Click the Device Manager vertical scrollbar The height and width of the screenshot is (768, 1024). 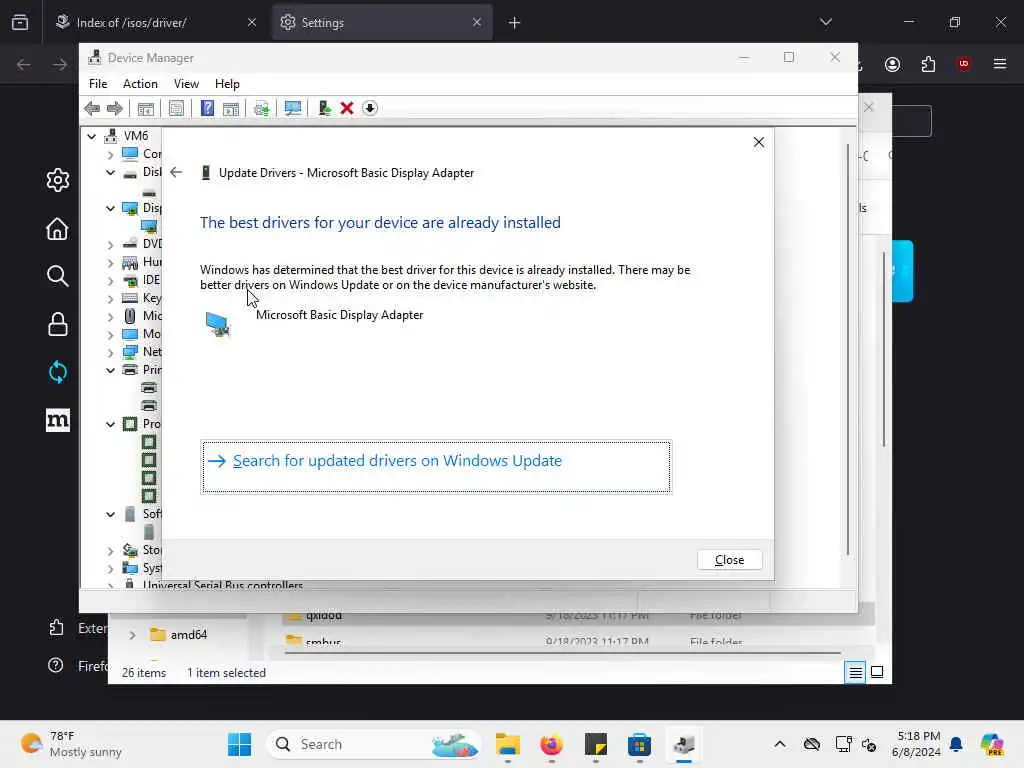848,349
